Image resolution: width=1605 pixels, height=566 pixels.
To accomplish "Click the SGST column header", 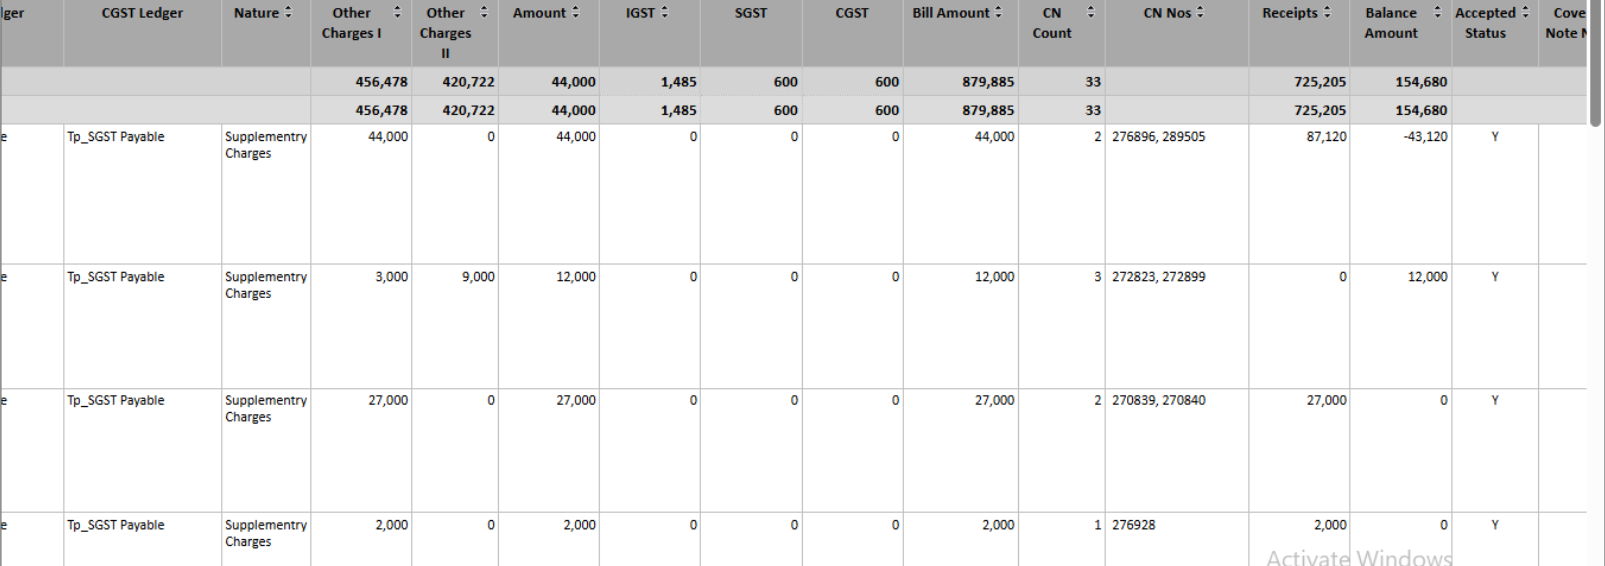I will pos(750,13).
